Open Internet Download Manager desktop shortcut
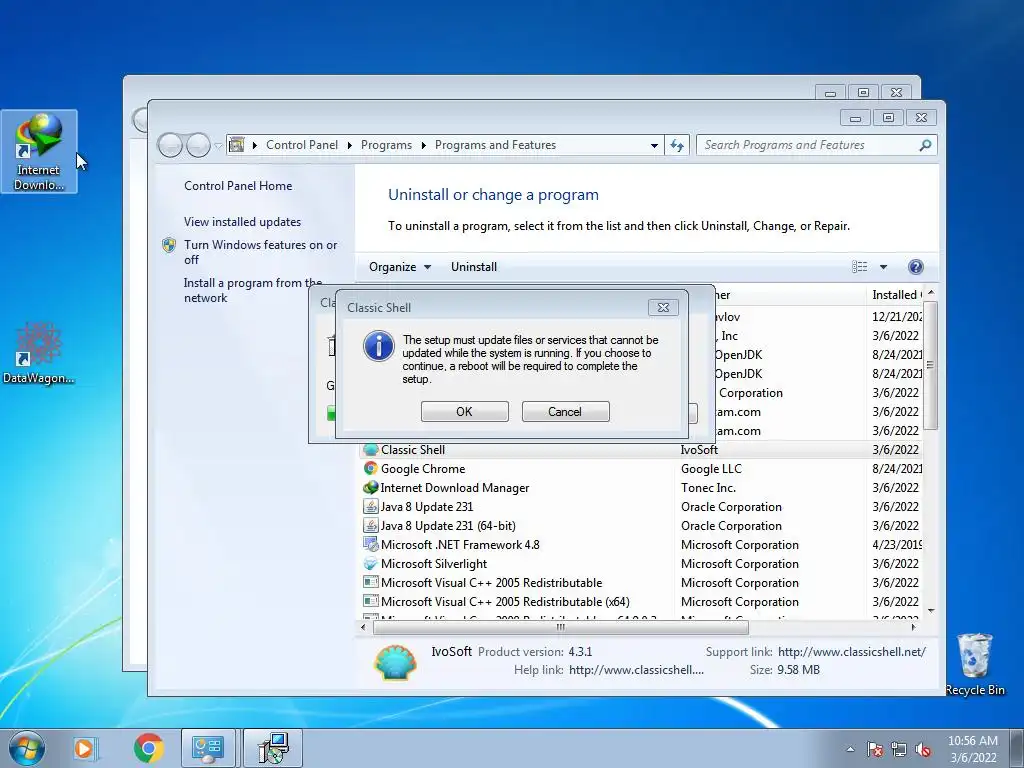The width and height of the screenshot is (1024, 768). 39,152
